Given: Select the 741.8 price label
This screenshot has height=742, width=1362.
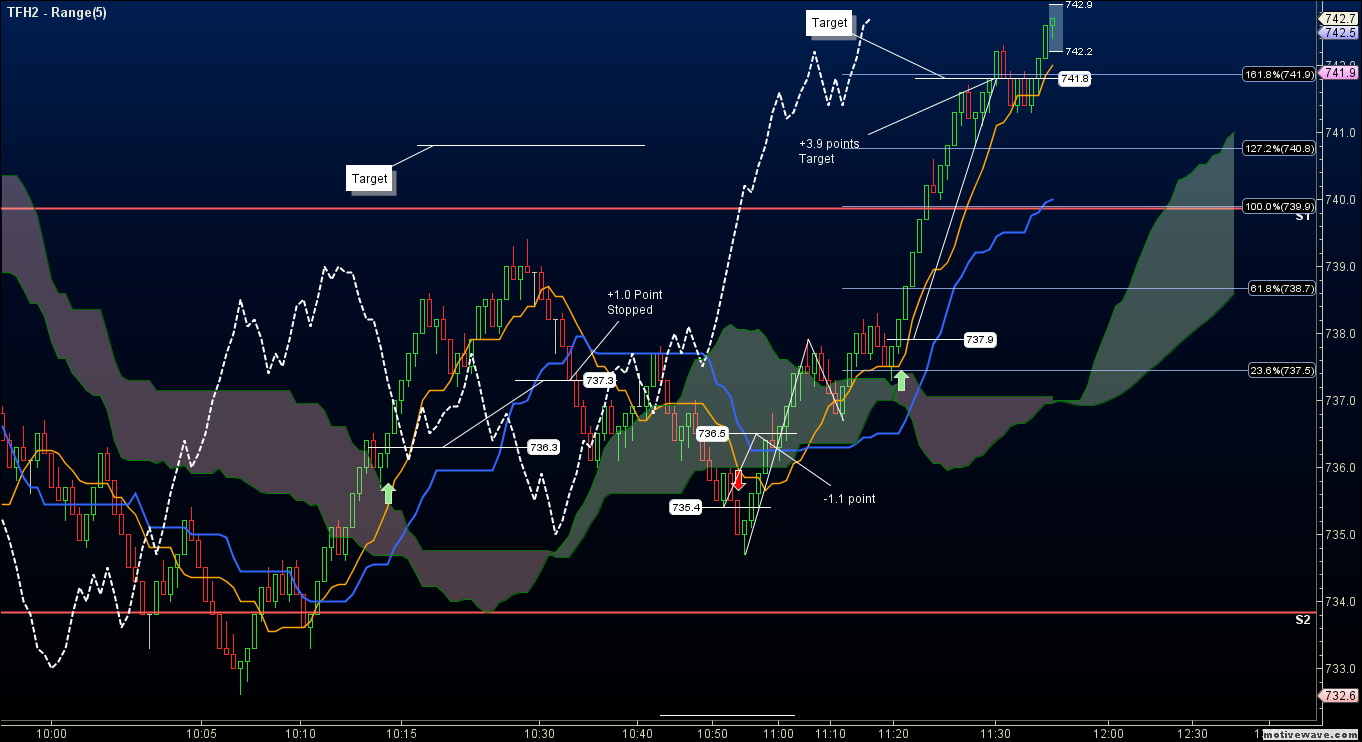Looking at the screenshot, I should [1074, 78].
